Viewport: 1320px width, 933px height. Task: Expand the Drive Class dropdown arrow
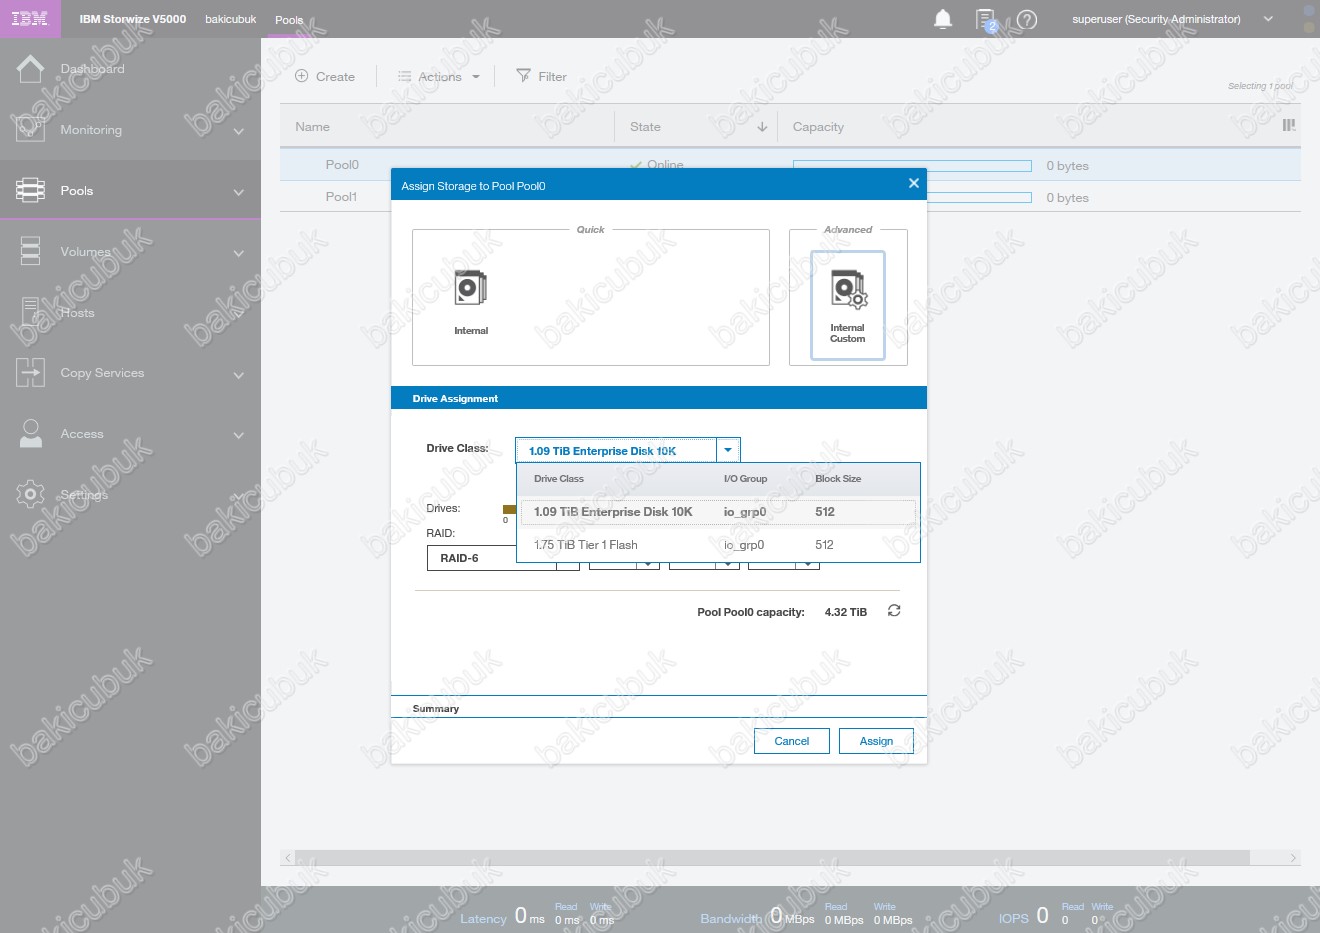728,451
